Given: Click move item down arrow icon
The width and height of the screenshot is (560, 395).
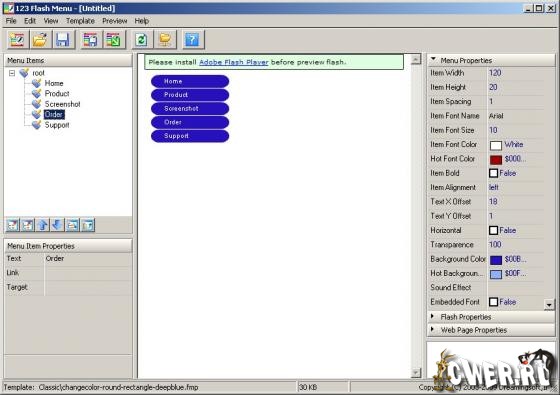Looking at the screenshot, I should coord(58,225).
